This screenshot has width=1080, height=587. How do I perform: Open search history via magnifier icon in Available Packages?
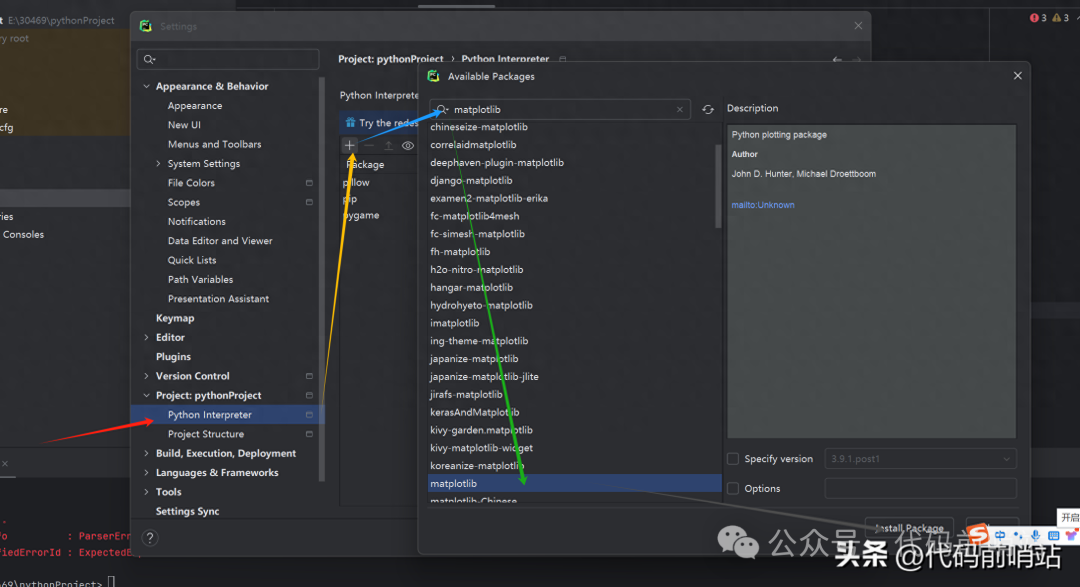click(442, 110)
